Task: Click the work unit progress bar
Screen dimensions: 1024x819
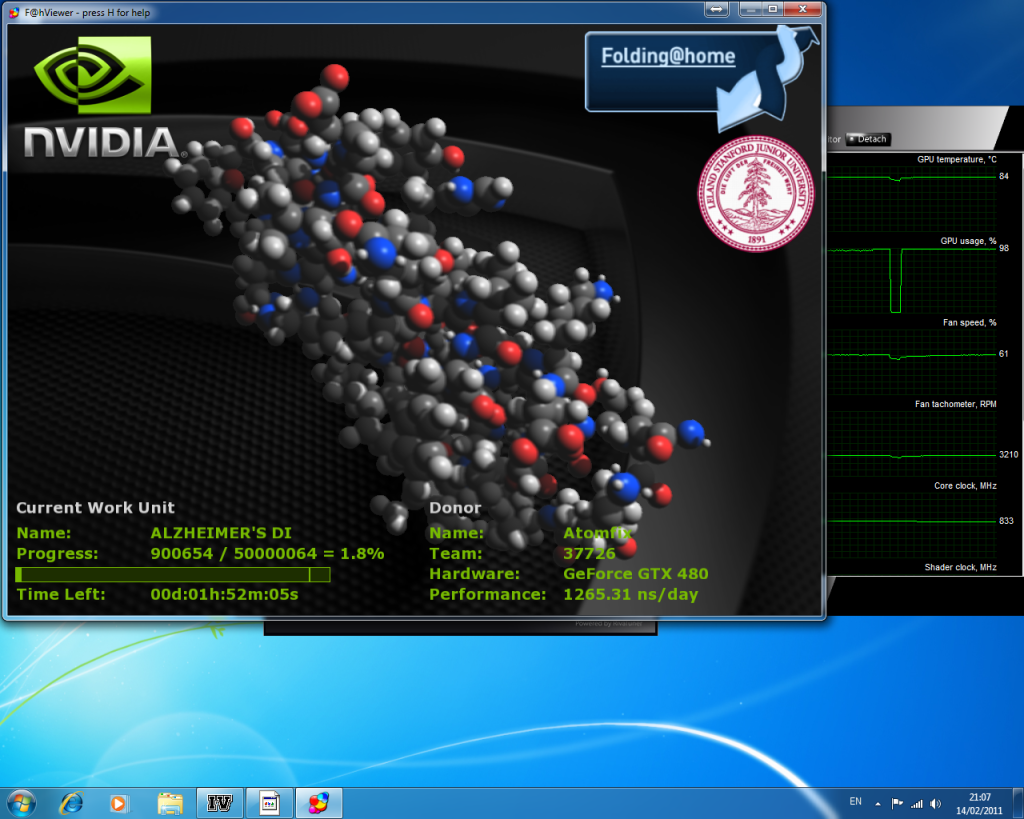Action: pos(173,575)
